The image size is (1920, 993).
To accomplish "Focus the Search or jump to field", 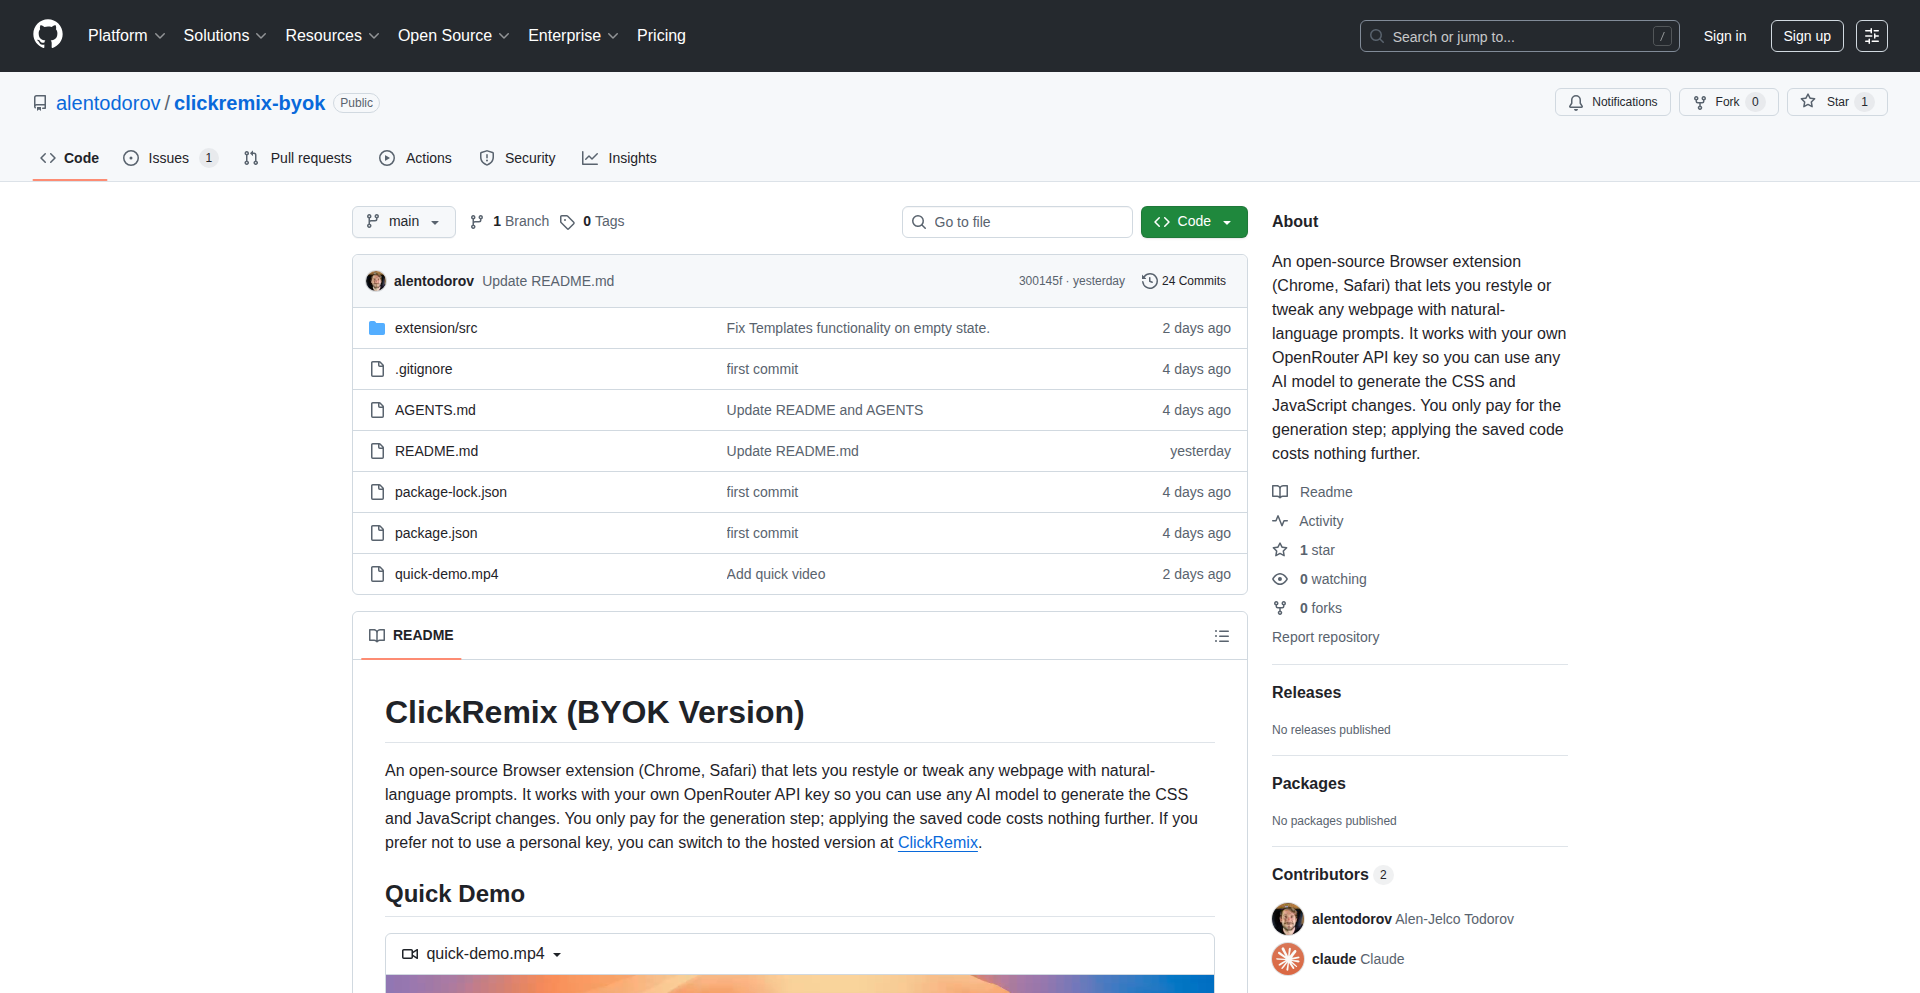I will 1520,36.
